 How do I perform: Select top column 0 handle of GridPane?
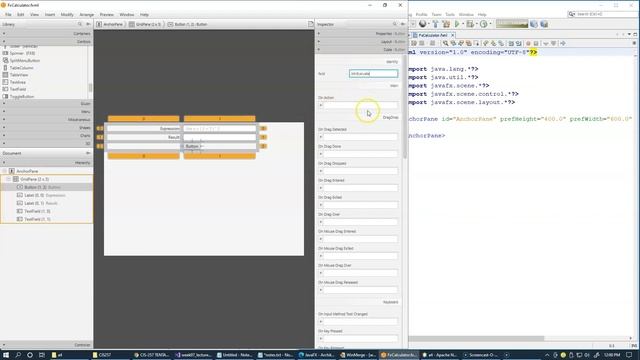pos(144,119)
